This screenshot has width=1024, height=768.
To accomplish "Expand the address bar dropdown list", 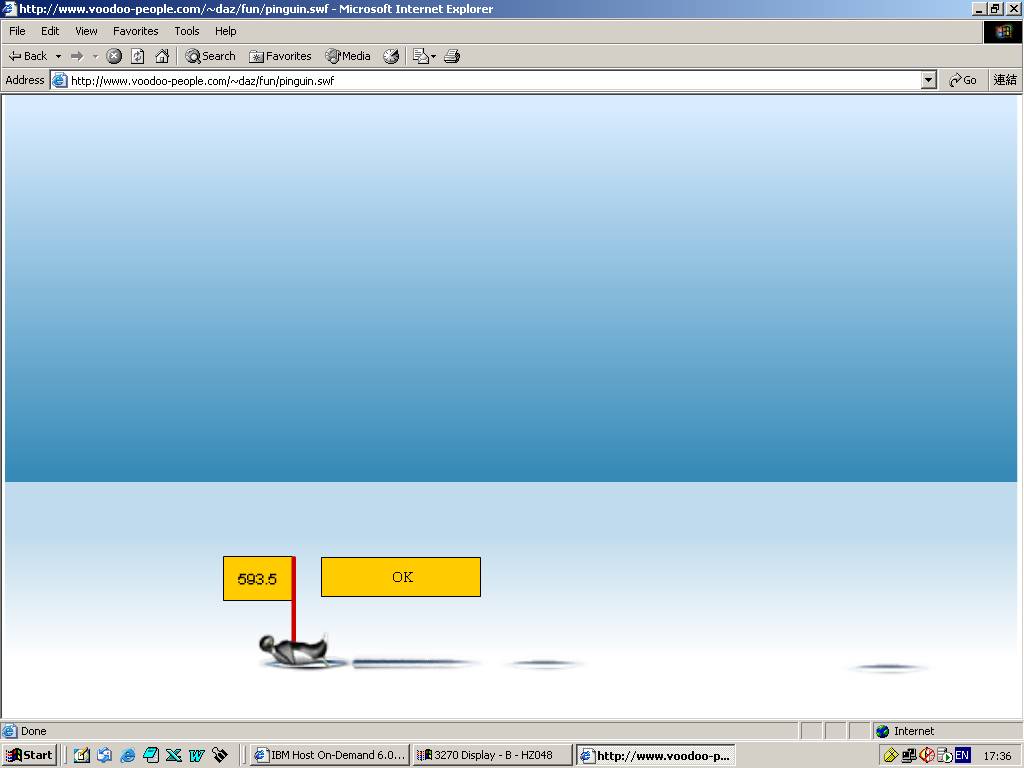I will pos(929,80).
